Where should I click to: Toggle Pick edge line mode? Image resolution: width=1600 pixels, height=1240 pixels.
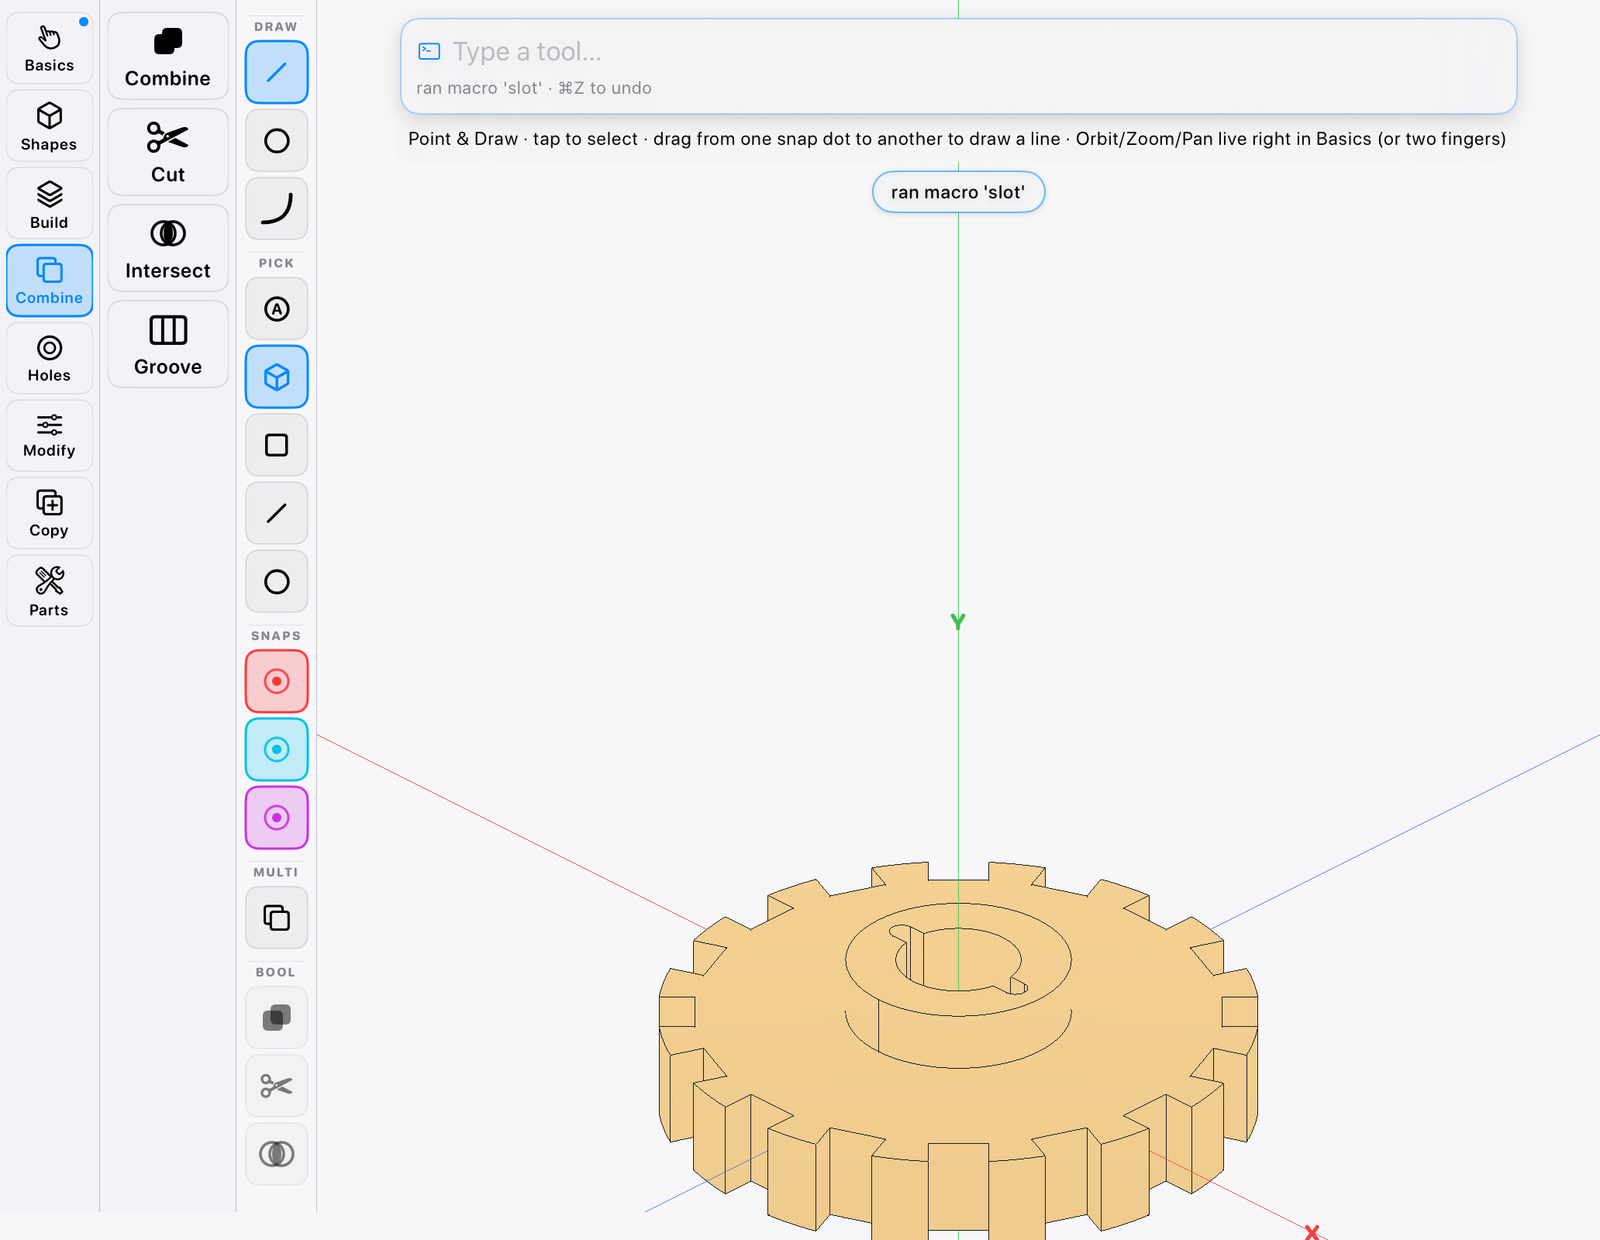[277, 513]
